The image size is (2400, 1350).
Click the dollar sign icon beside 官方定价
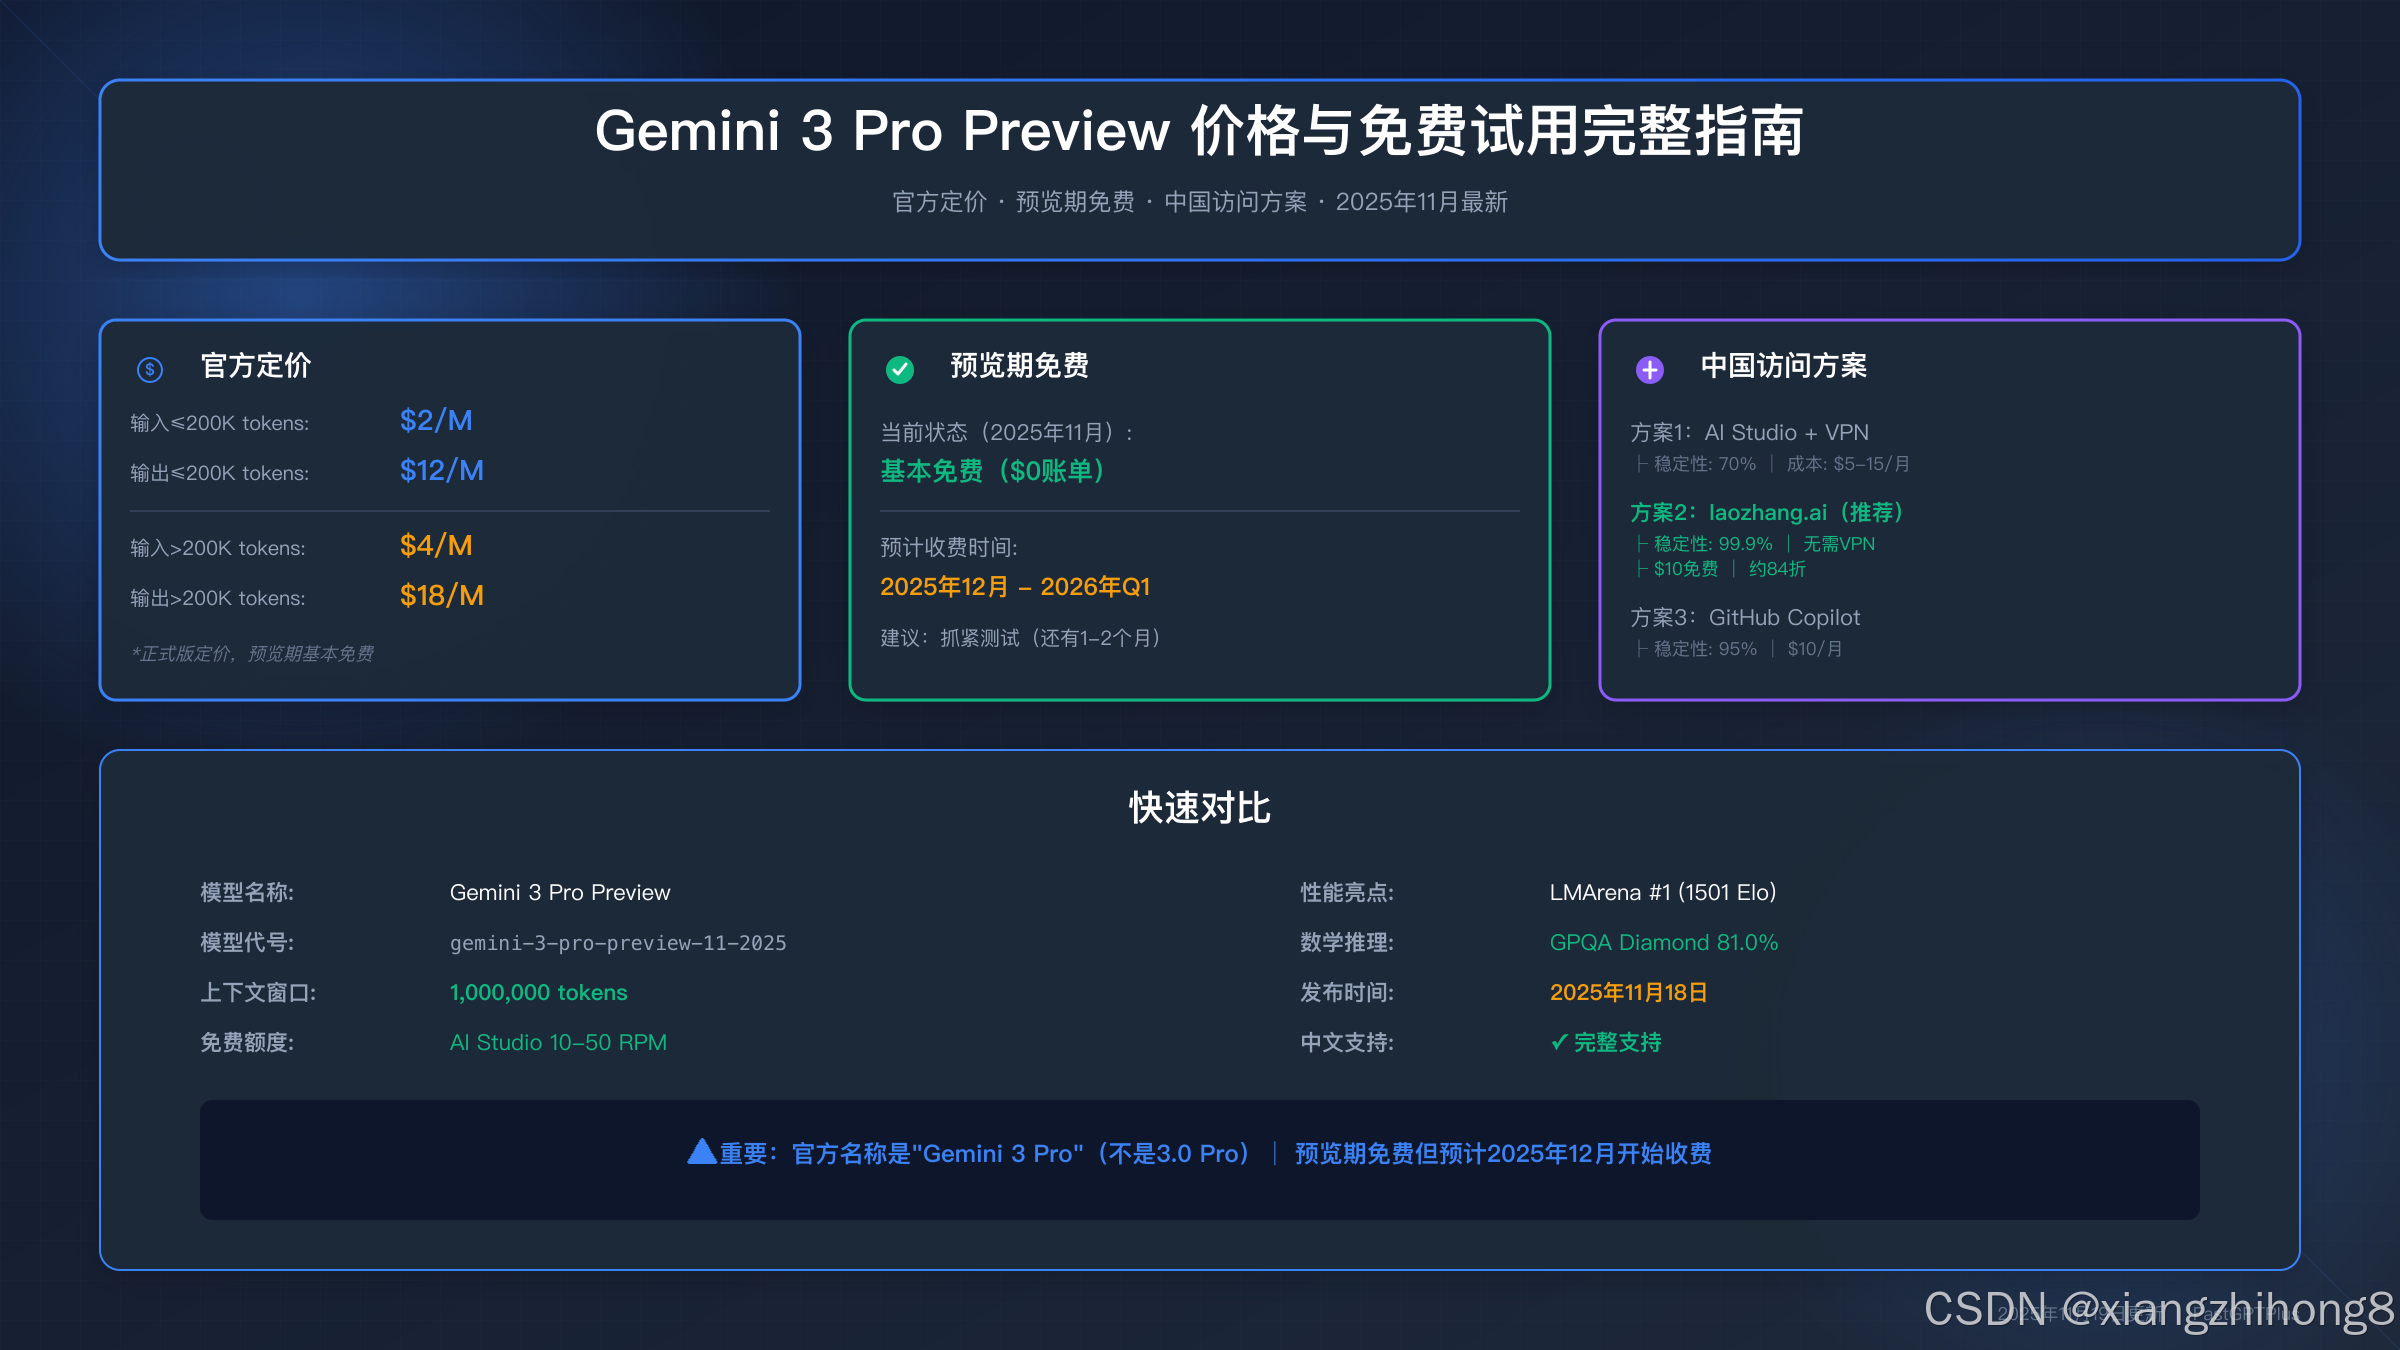tap(150, 370)
